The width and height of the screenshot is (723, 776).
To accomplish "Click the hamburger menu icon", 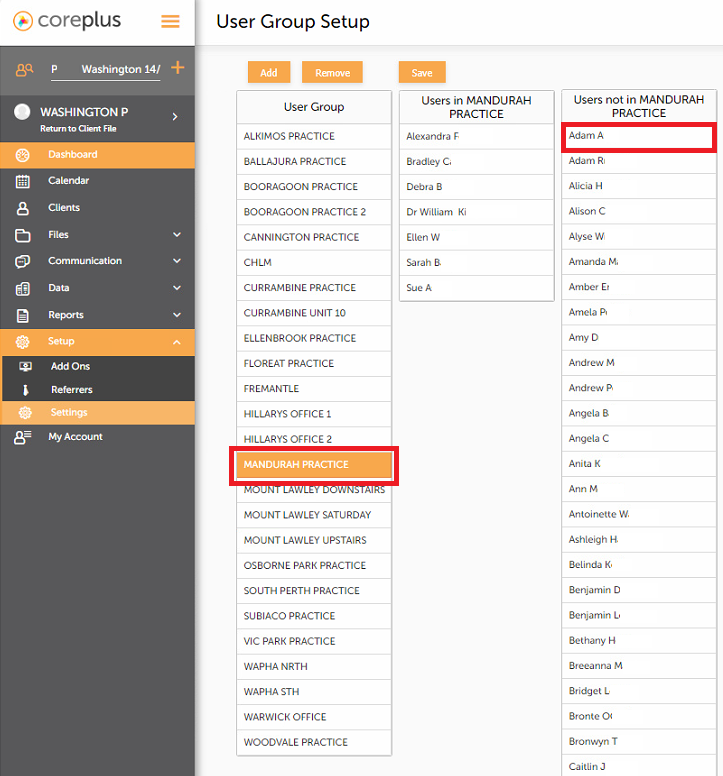I will pyautogui.click(x=171, y=21).
